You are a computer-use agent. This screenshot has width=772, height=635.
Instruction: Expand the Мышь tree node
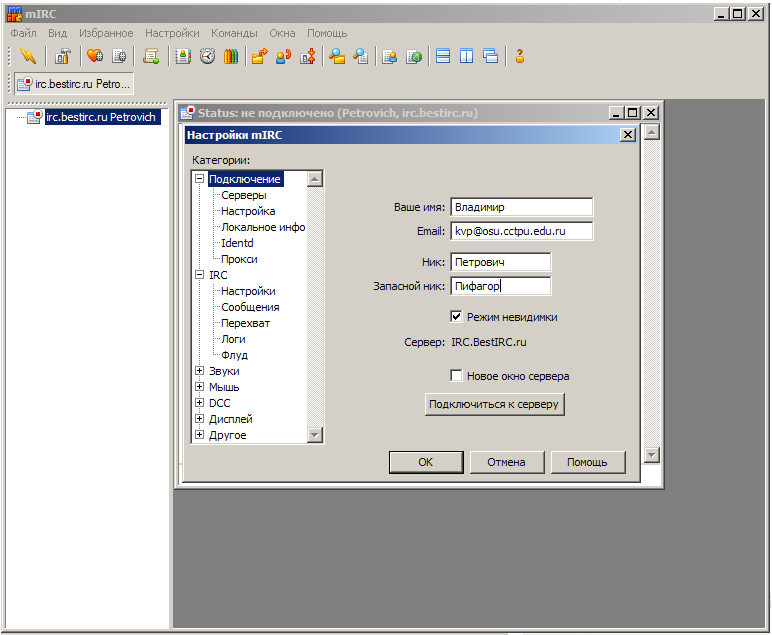point(199,387)
